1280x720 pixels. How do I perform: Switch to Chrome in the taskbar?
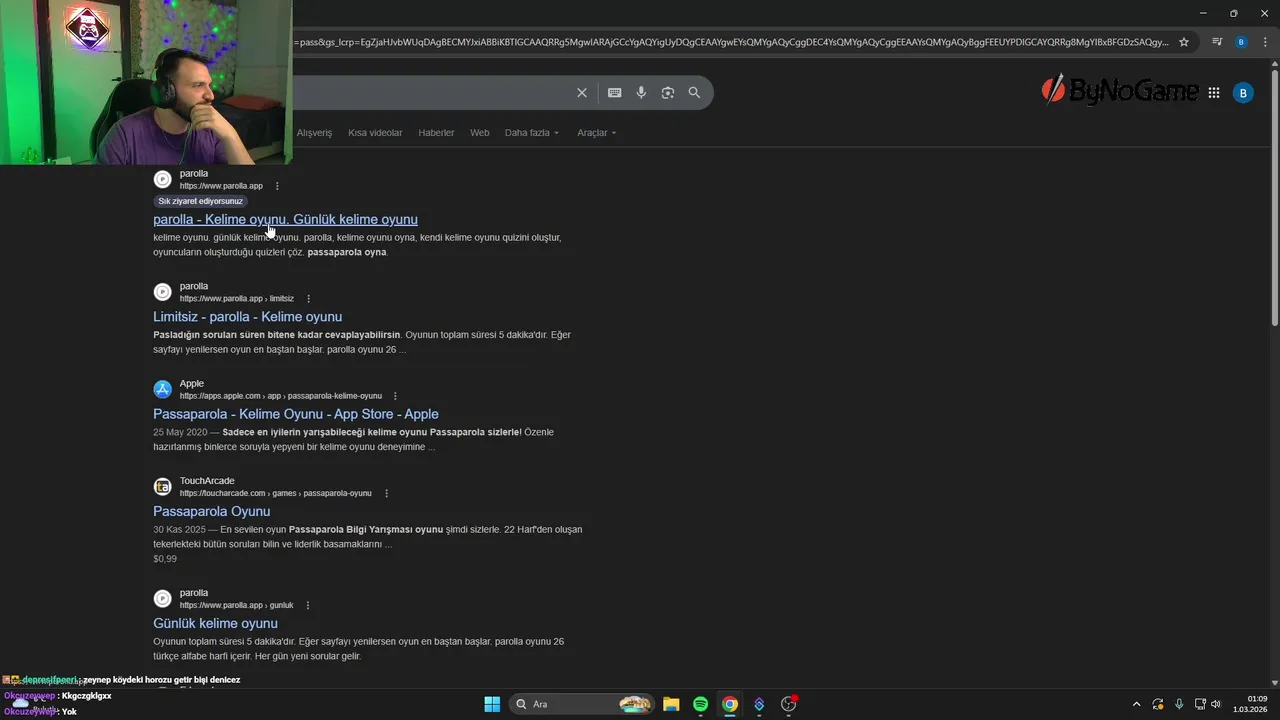[730, 704]
